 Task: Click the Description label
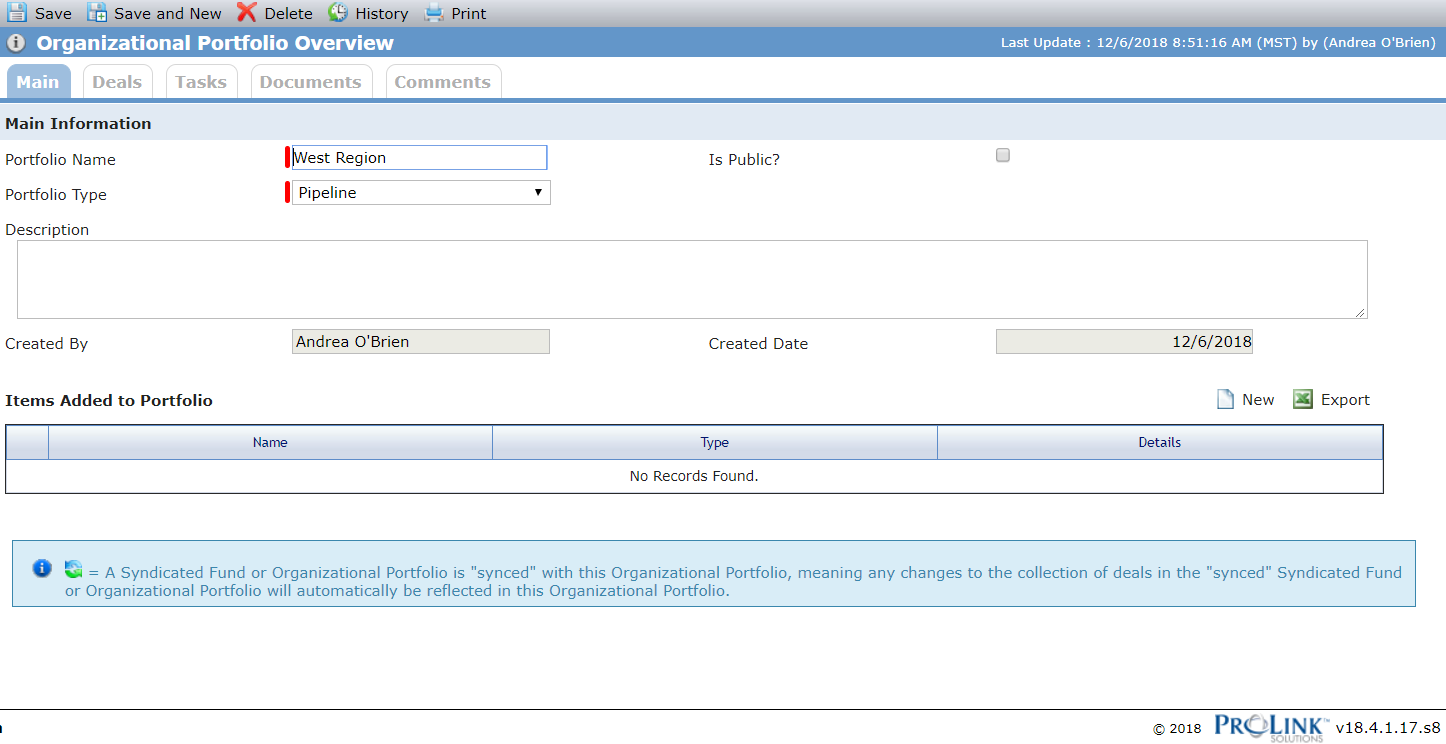[x=47, y=230]
